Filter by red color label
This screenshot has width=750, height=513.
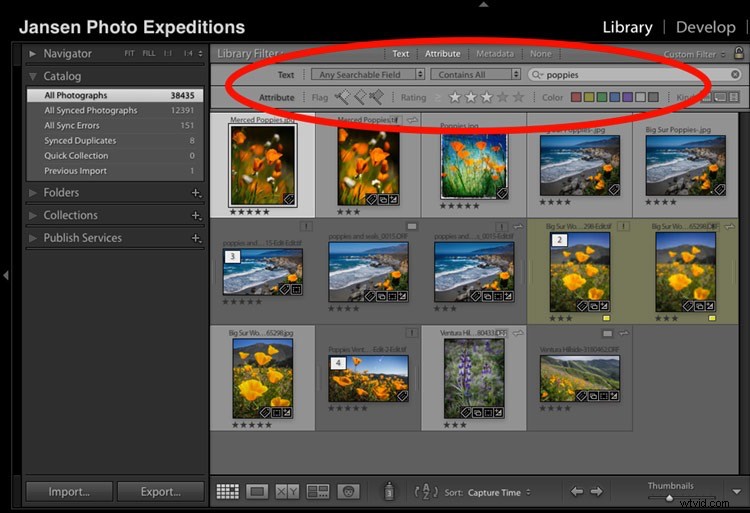[x=576, y=98]
